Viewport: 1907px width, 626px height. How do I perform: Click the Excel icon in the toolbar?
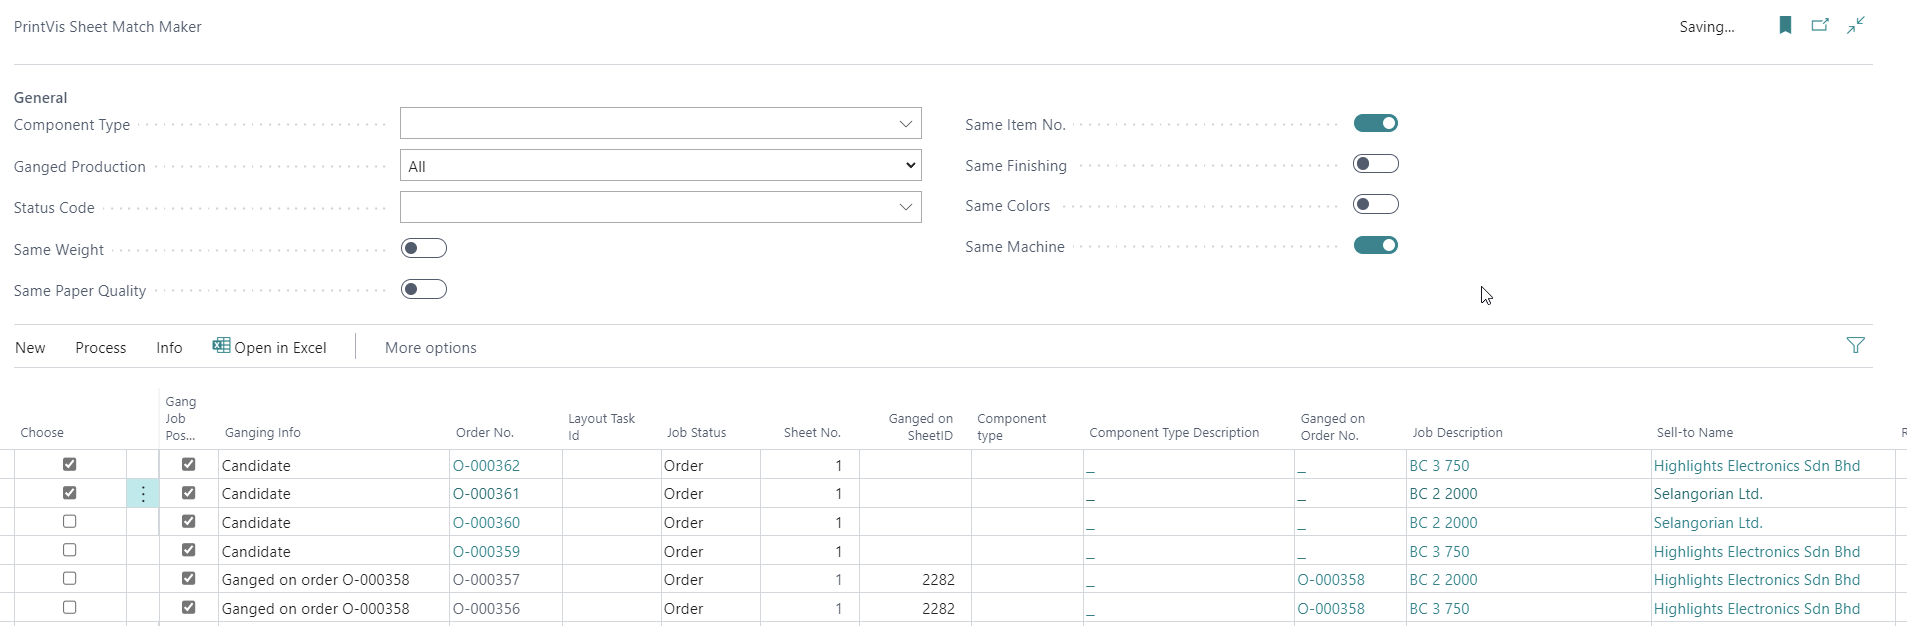(221, 346)
